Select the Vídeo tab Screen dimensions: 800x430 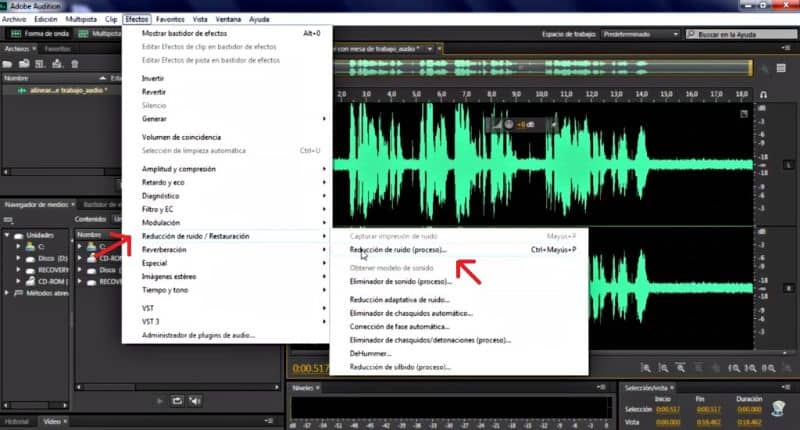click(52, 422)
